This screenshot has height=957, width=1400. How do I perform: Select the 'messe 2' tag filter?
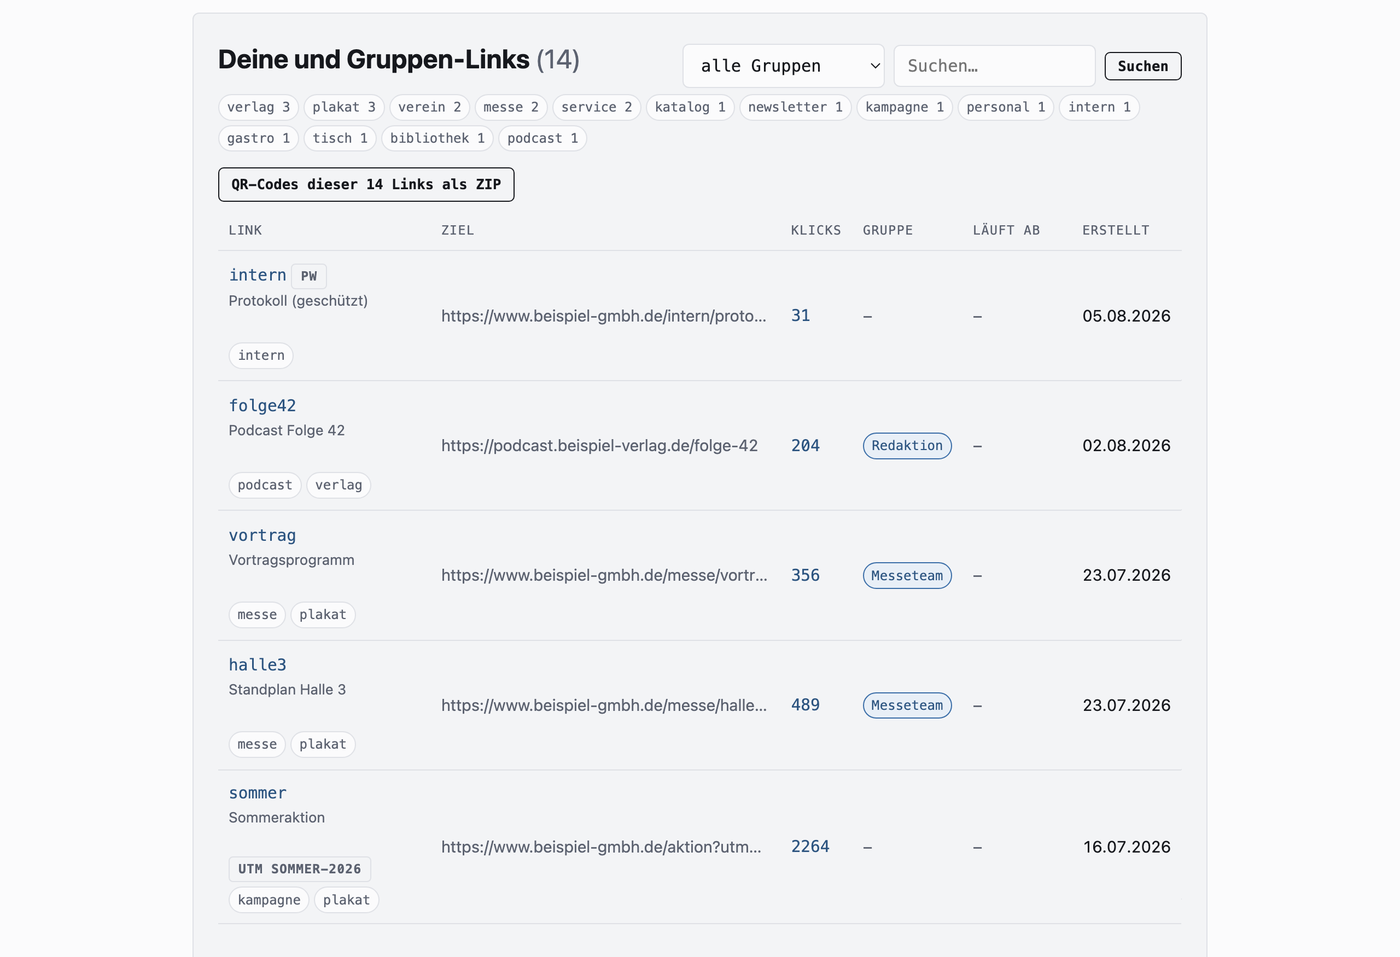coord(511,107)
